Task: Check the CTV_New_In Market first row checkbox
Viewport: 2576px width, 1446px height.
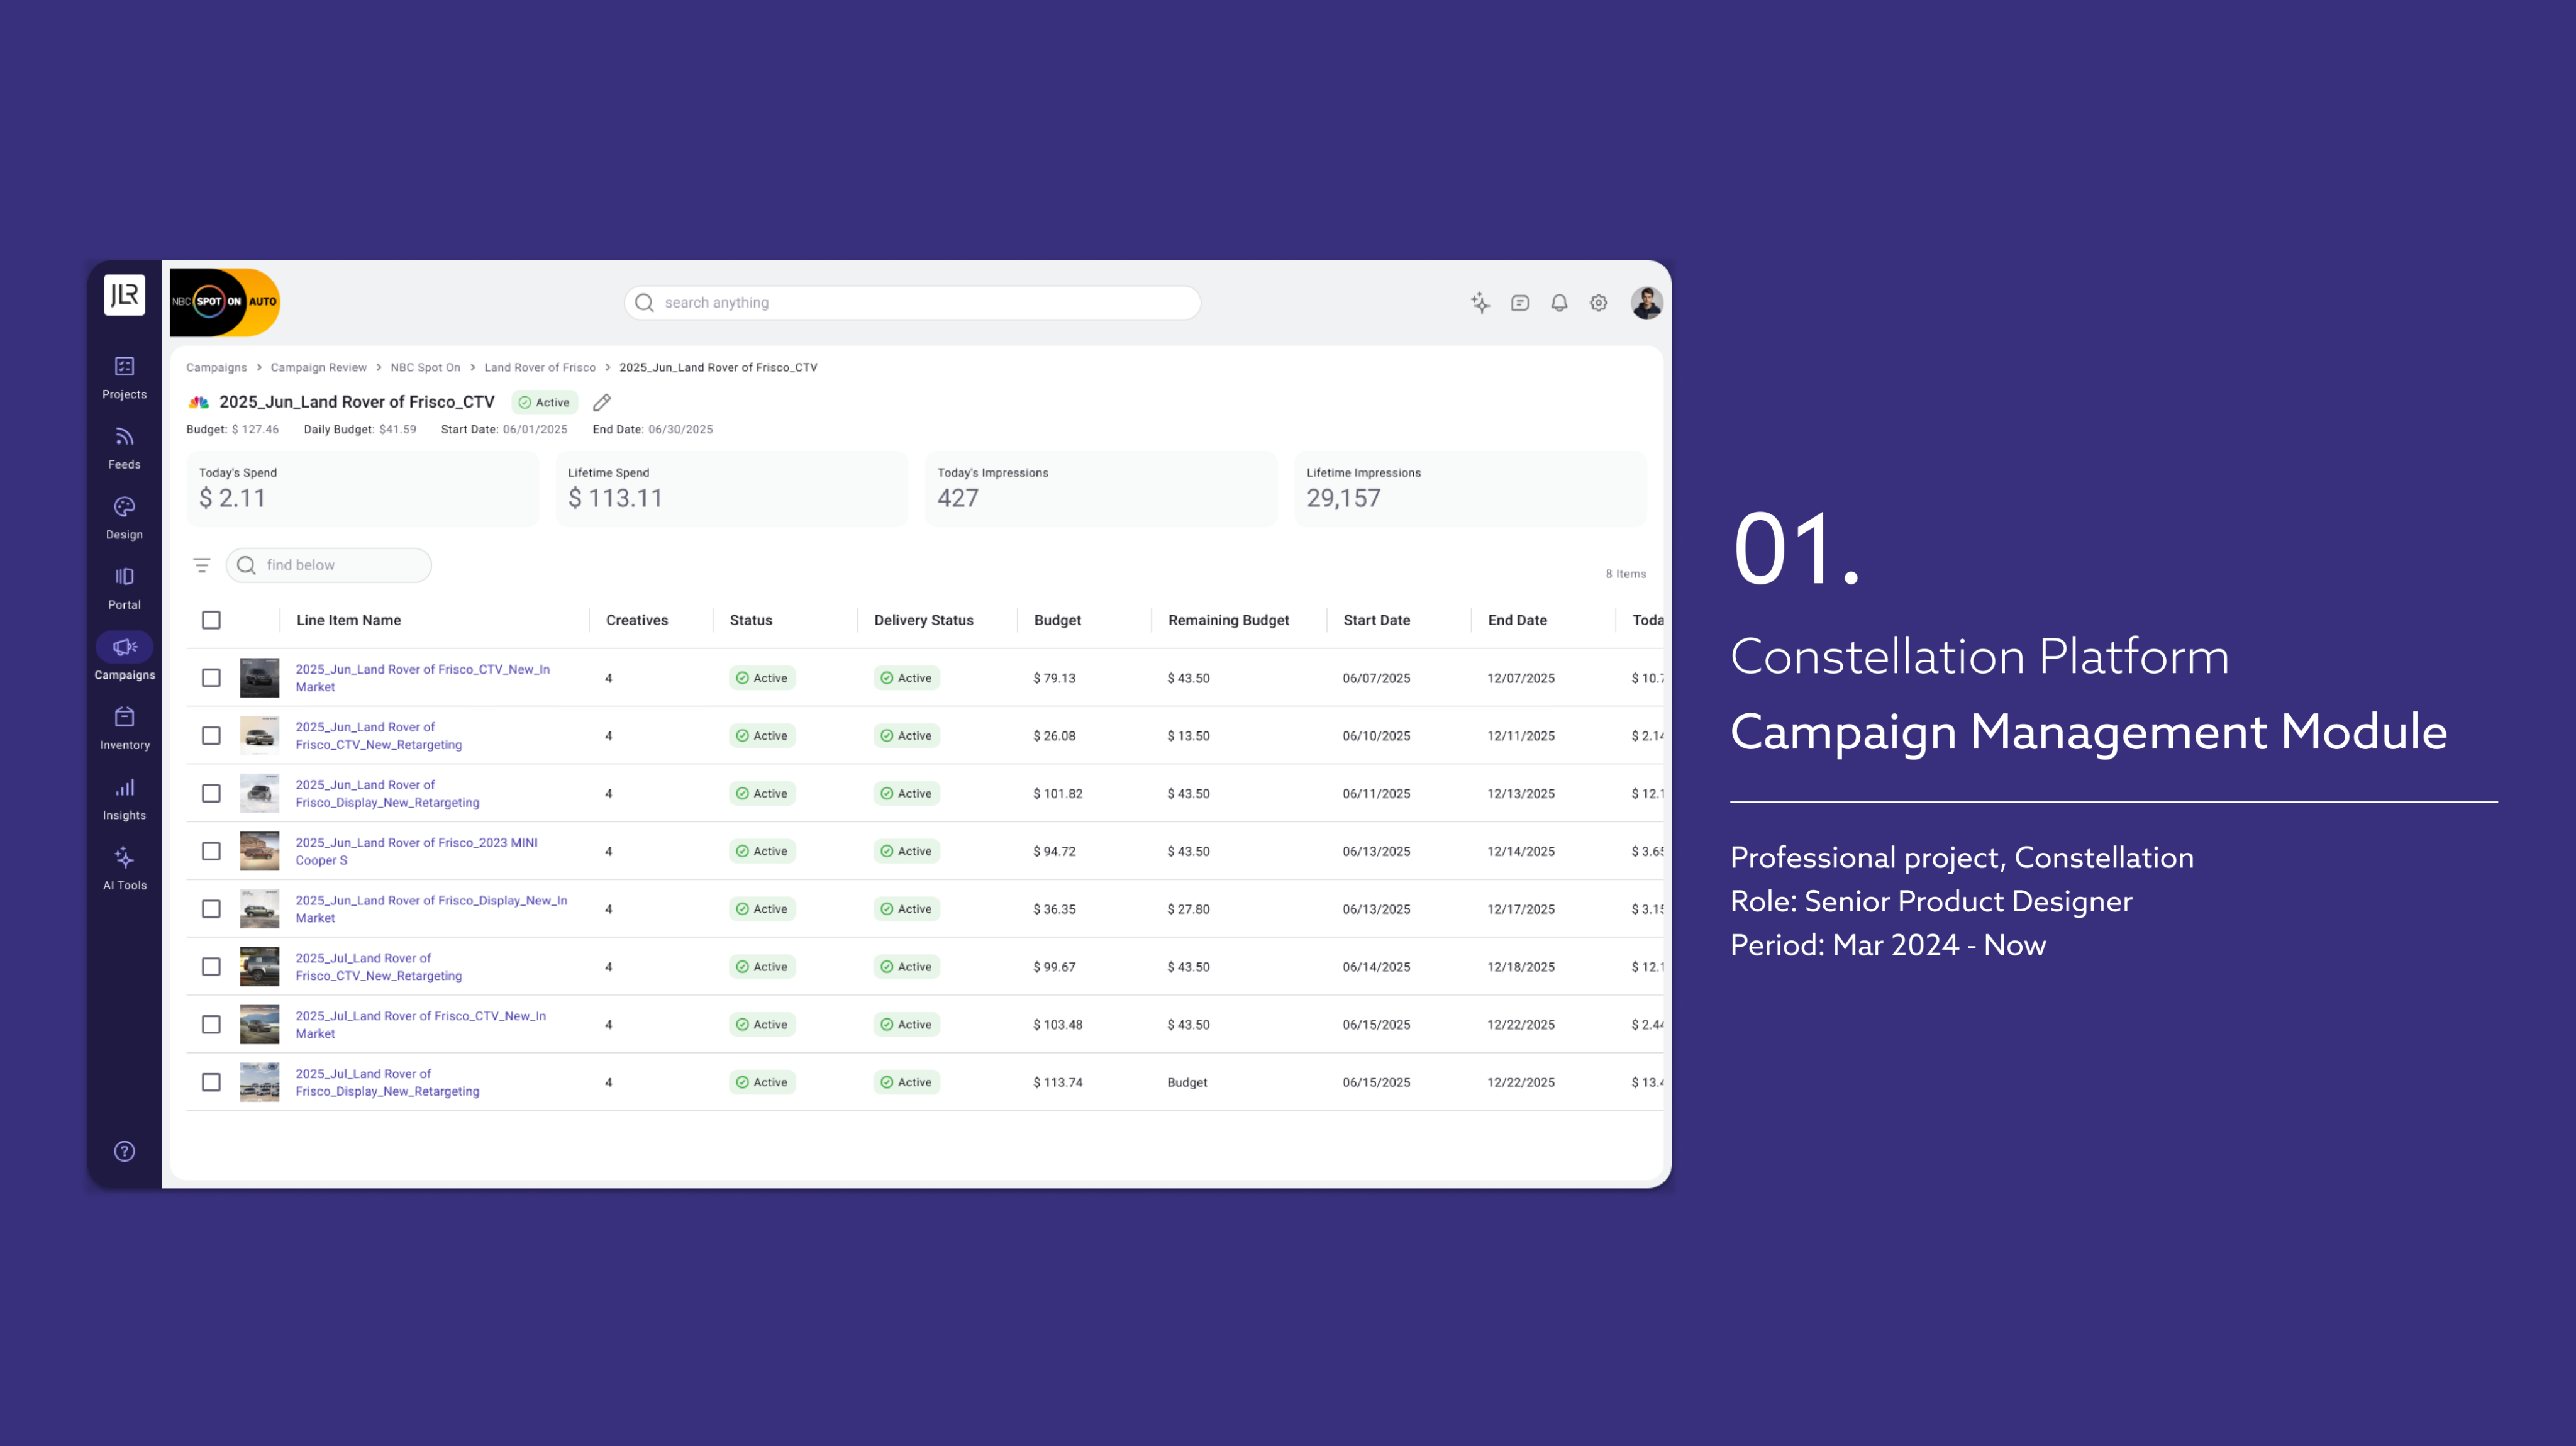Action: coord(211,678)
